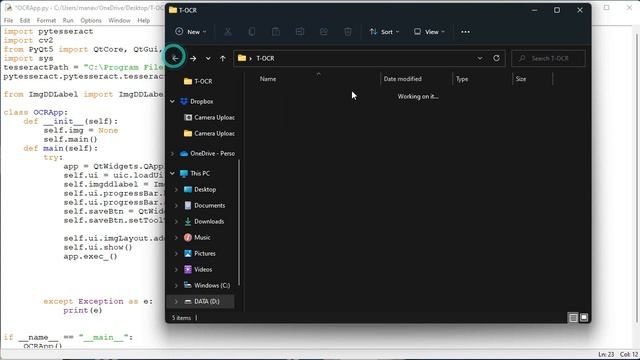Switch to details view layout icon
The image size is (640, 360).
click(573, 318)
